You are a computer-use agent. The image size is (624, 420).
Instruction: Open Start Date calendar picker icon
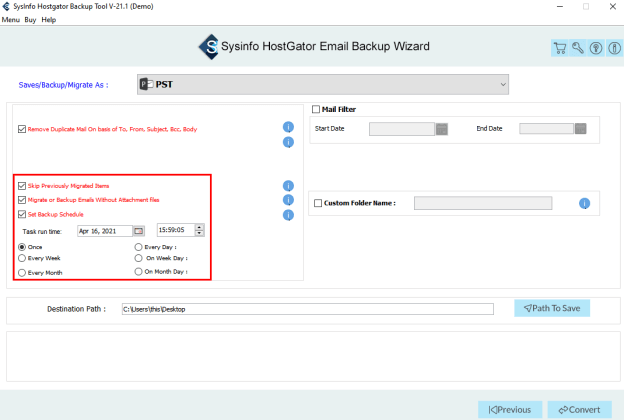pyautogui.click(x=442, y=129)
